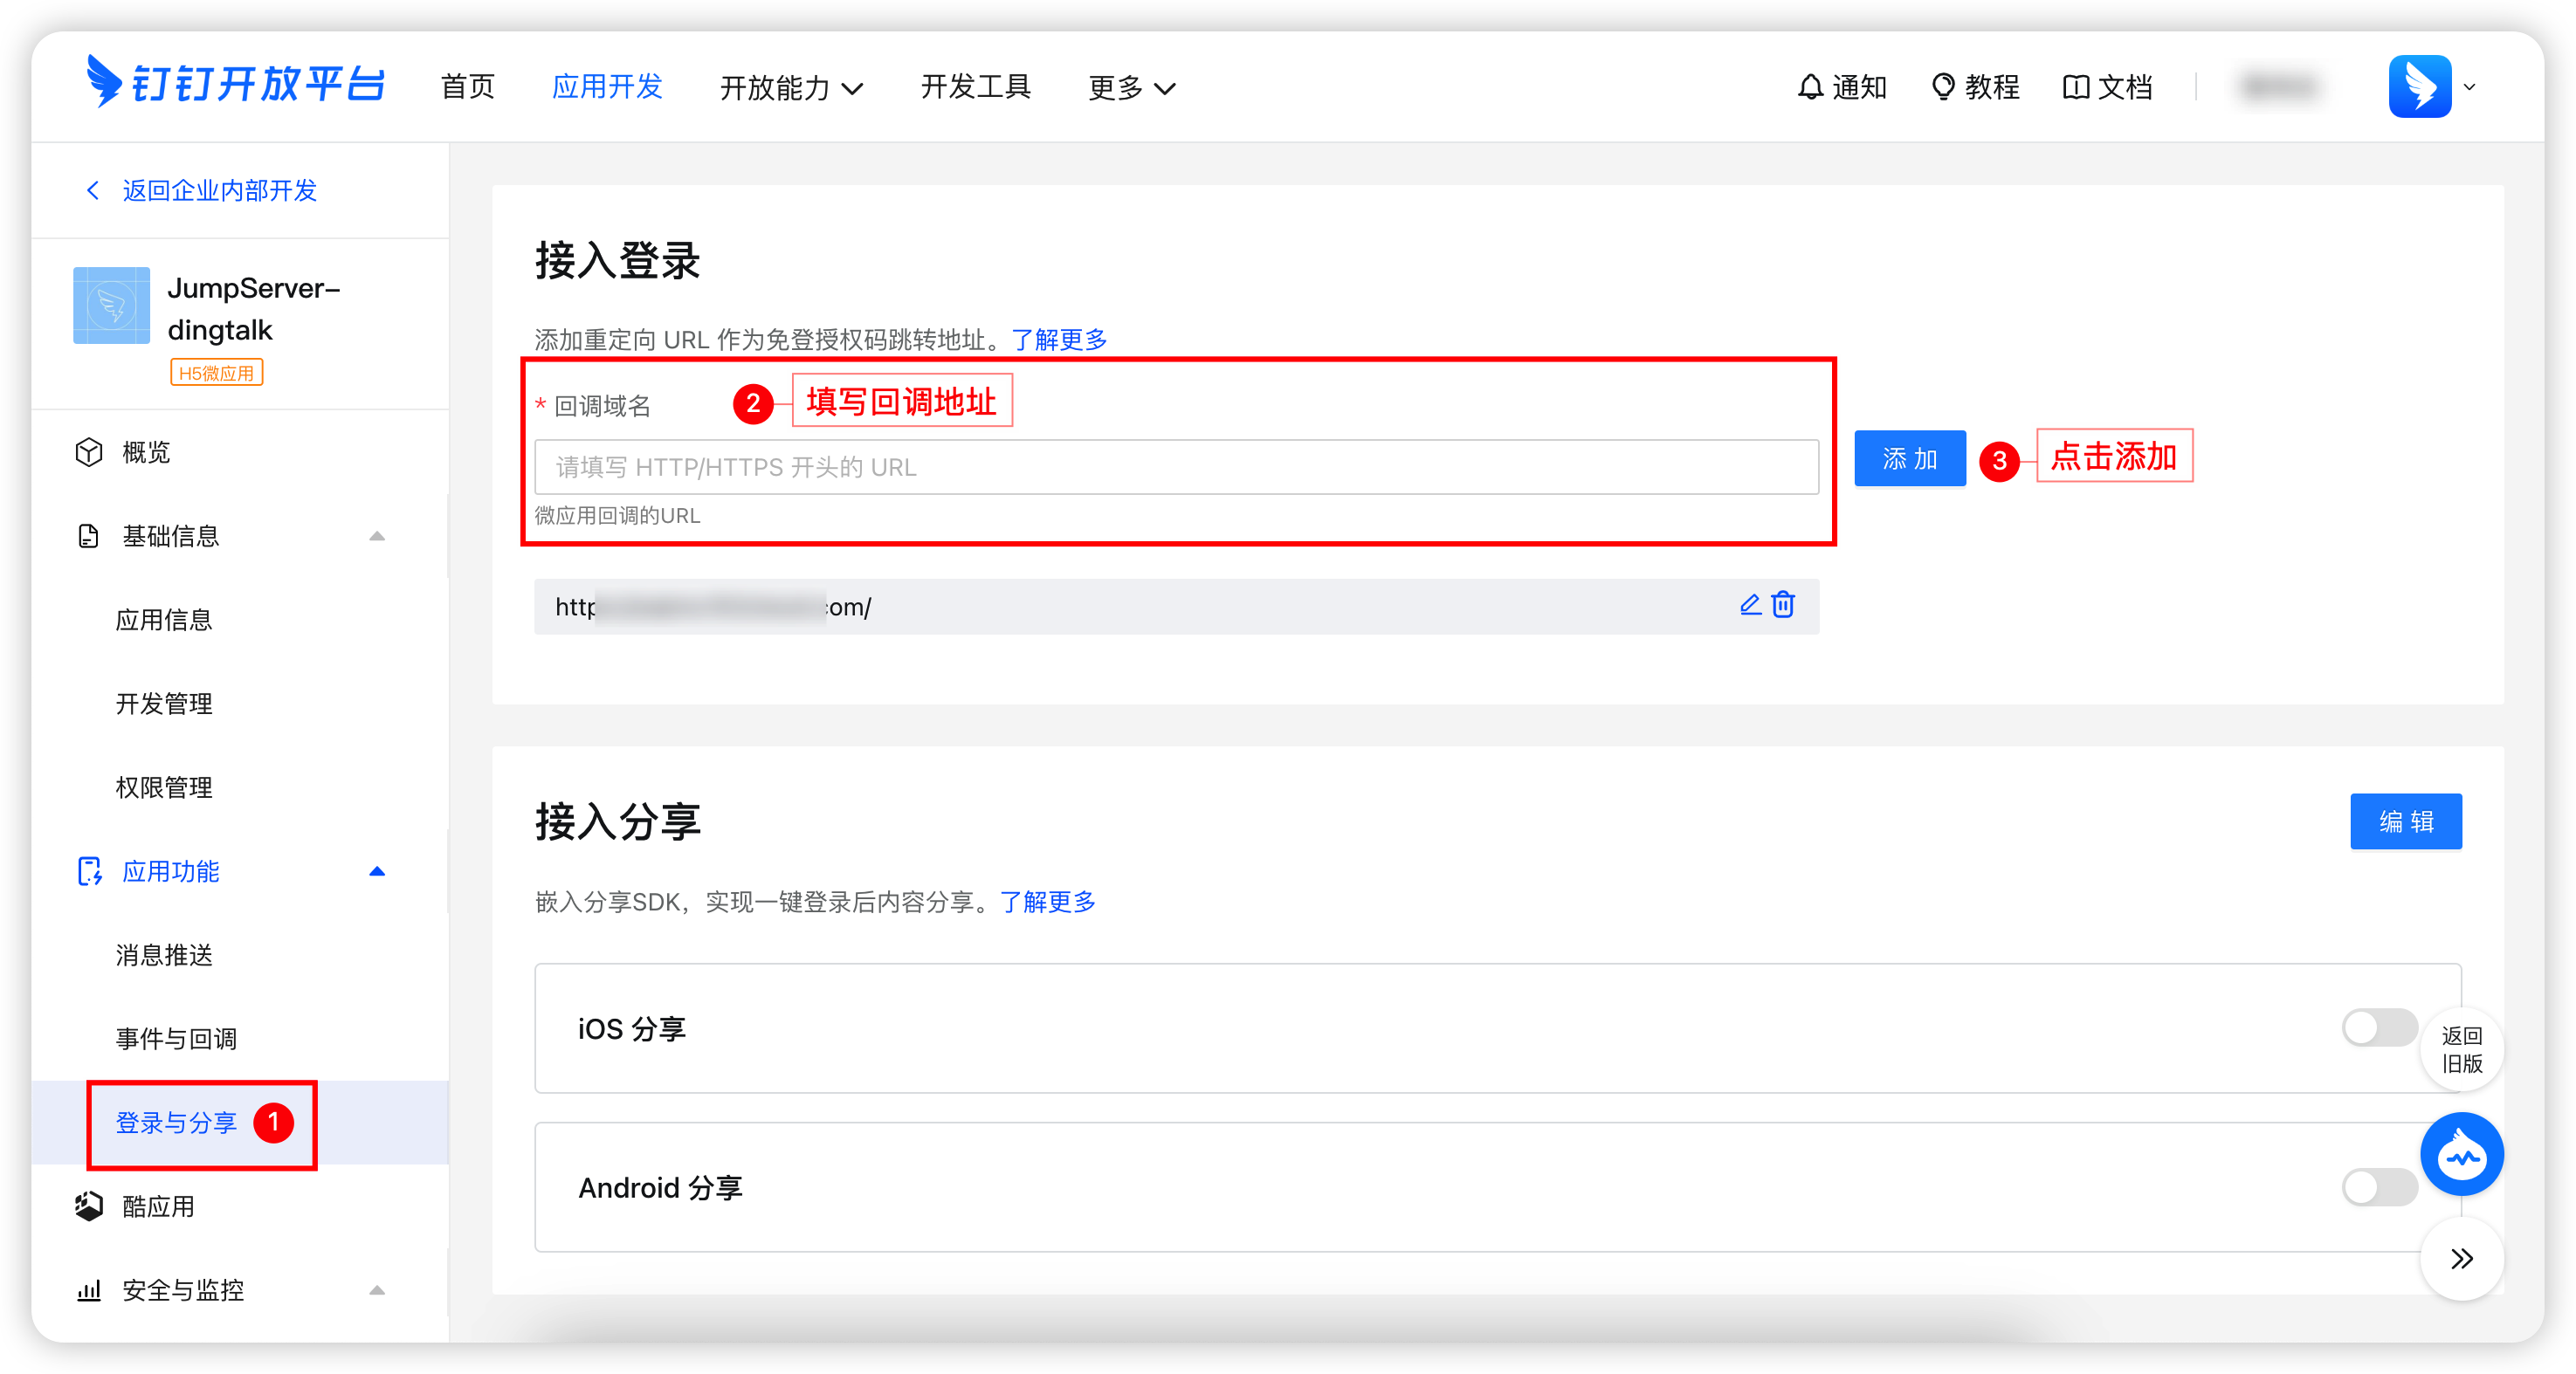Image resolution: width=2576 pixels, height=1374 pixels.
Task: Collapse the 安全与监控 section arrow
Action: pos(377,1290)
